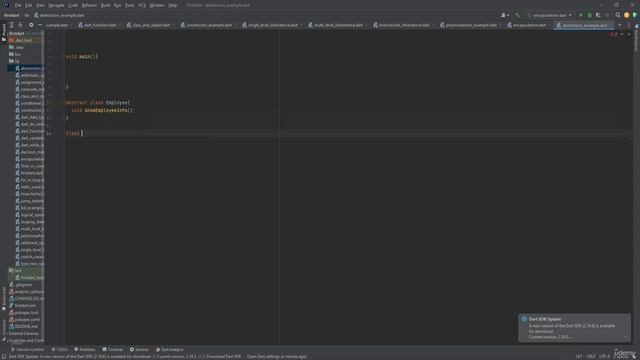Click the Search Everywhere magnifier icon
The height and width of the screenshot is (360, 640).
coord(618,15)
